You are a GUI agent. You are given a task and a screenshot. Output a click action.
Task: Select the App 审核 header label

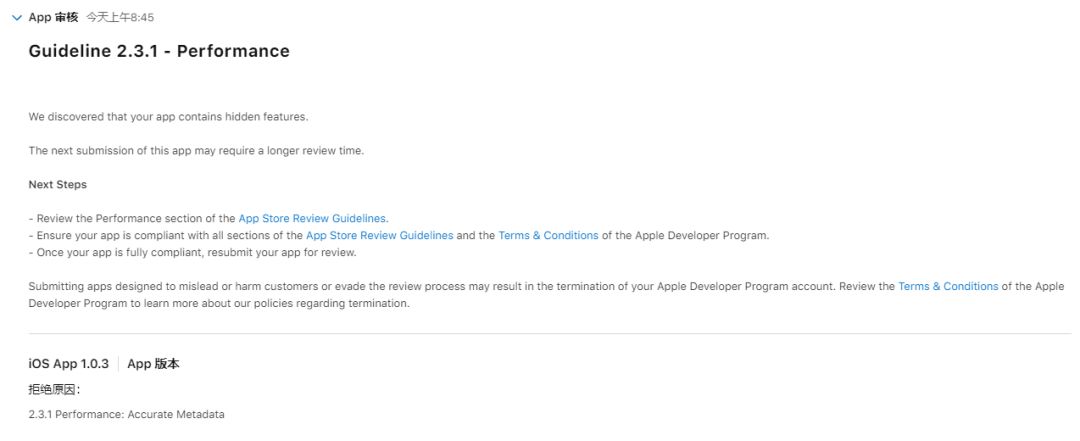(x=53, y=17)
